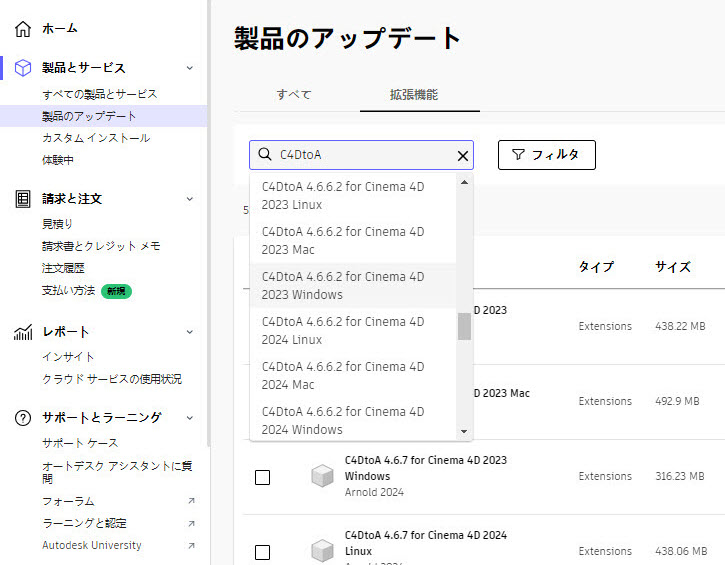Click the 492.9 MB size value
725x565 pixels.
(x=677, y=401)
